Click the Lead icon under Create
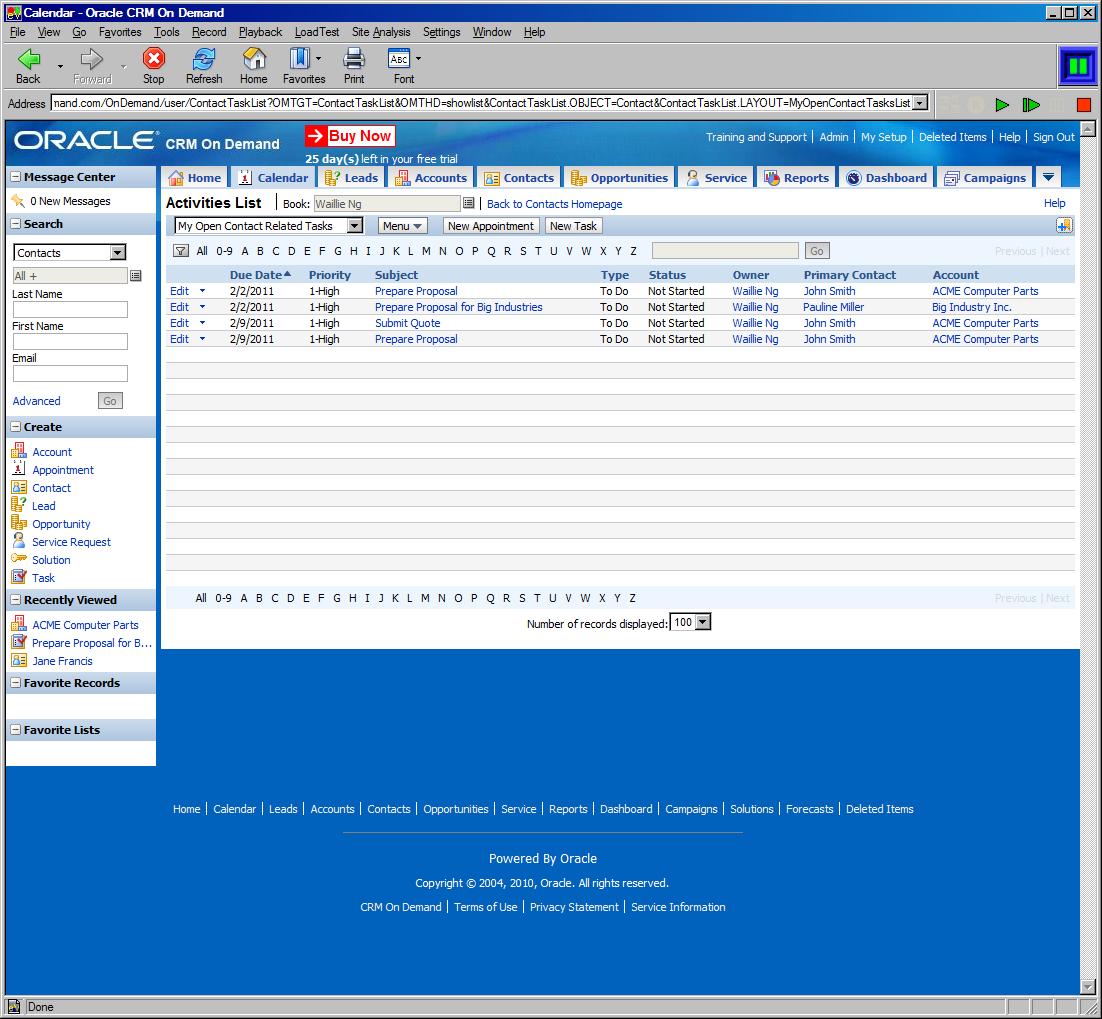Screen dimensions: 1102x1019 19,505
